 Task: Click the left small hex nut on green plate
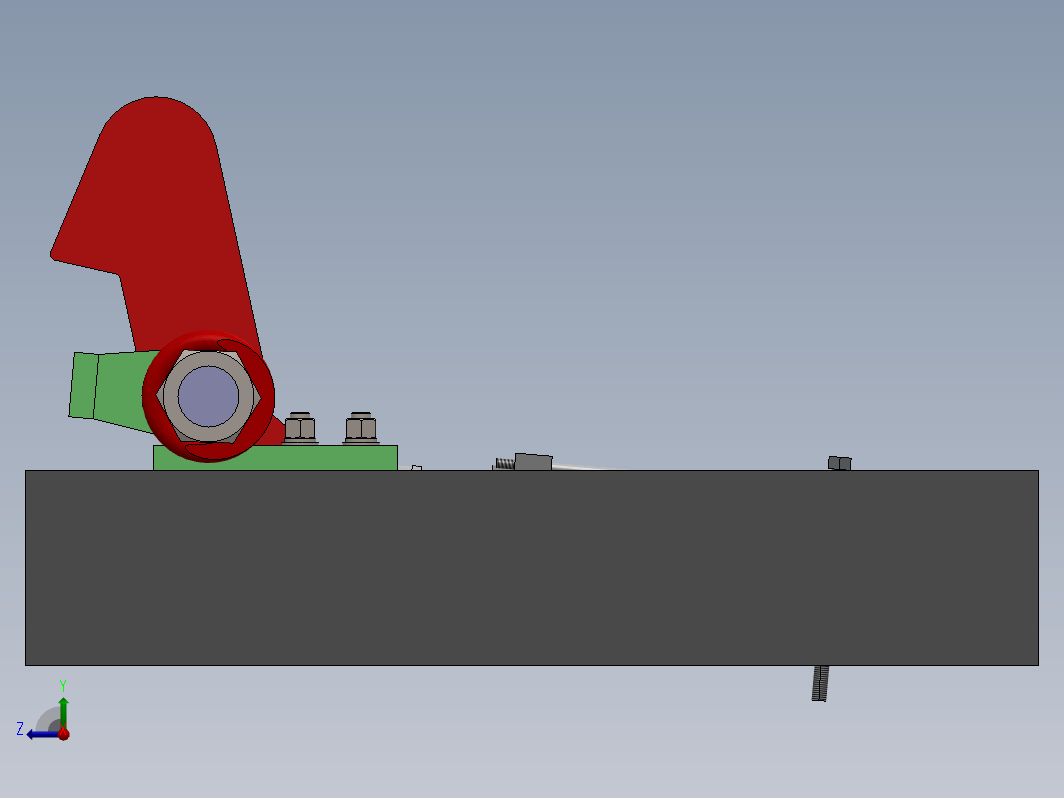[300, 428]
